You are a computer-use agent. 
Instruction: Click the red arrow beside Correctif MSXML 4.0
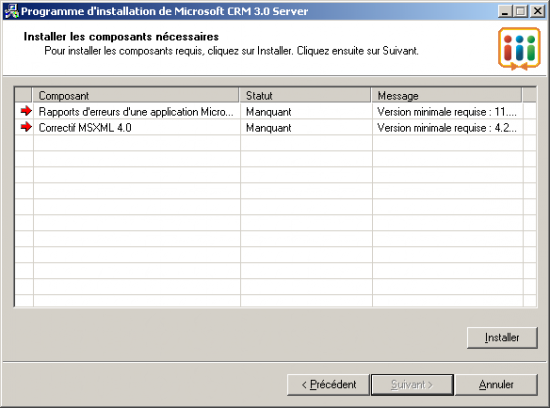coord(26,127)
